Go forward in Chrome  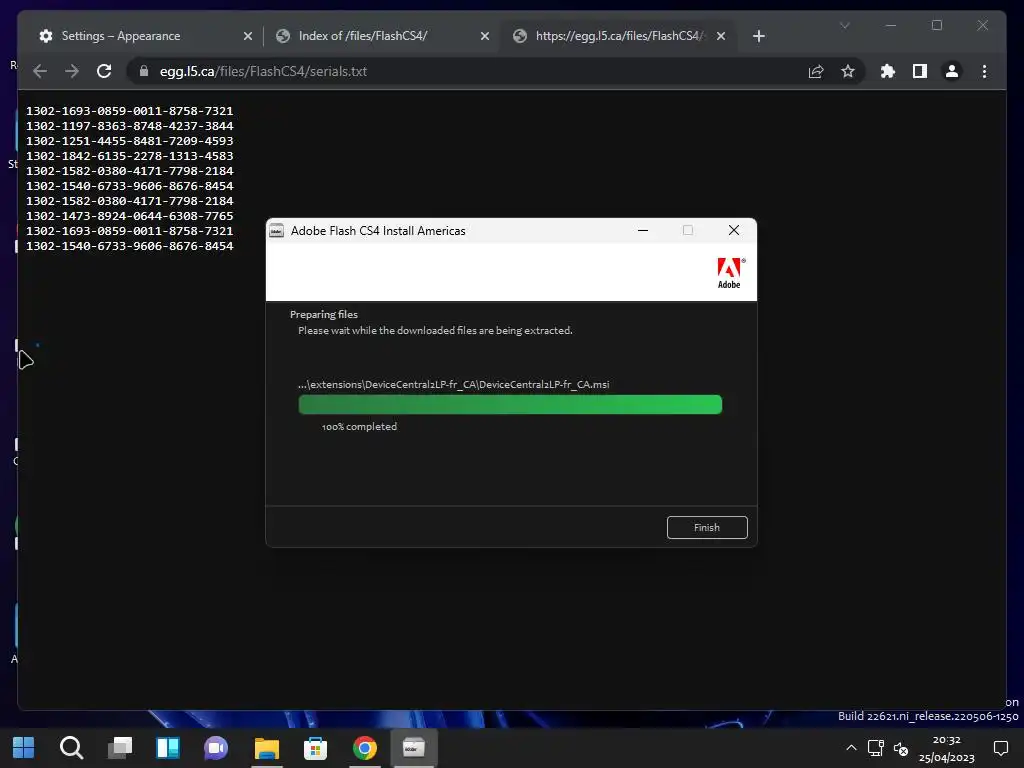(x=72, y=71)
